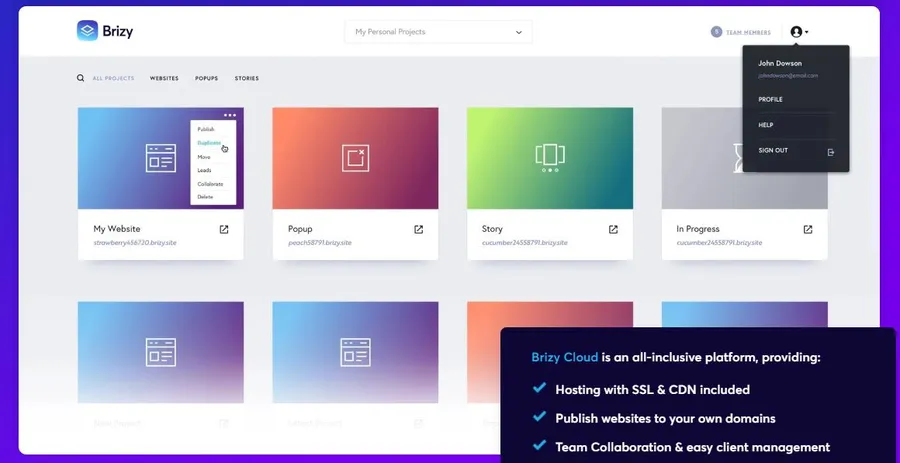This screenshot has width=900, height=463.
Task: Expand the My Personal Projects dropdown
Action: click(438, 32)
